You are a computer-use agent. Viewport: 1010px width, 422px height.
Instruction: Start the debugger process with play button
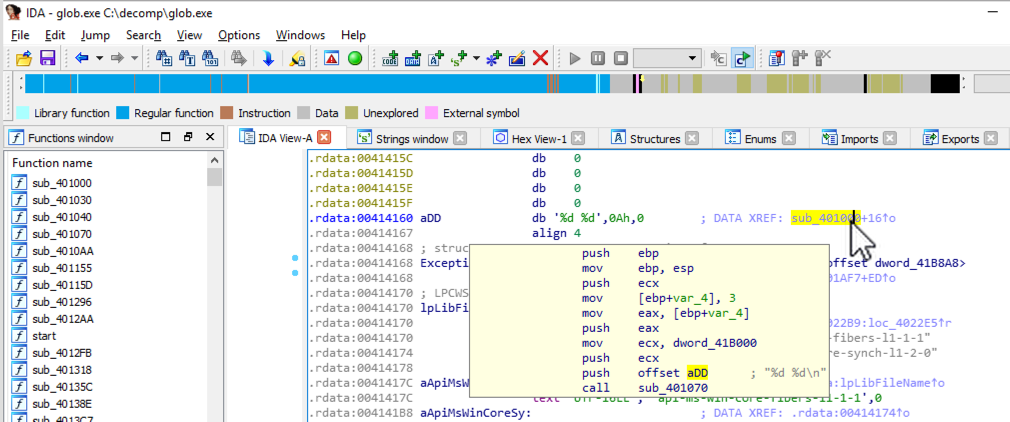574,59
